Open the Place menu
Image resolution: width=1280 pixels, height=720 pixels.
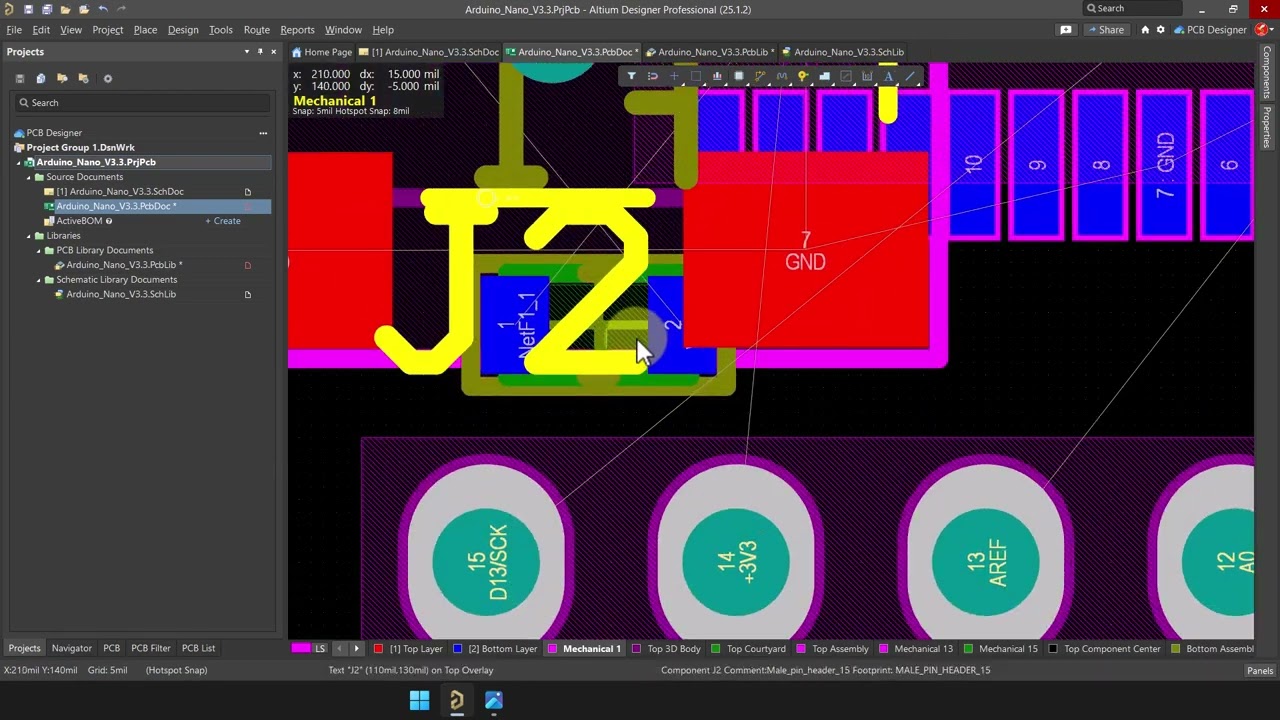(x=145, y=30)
